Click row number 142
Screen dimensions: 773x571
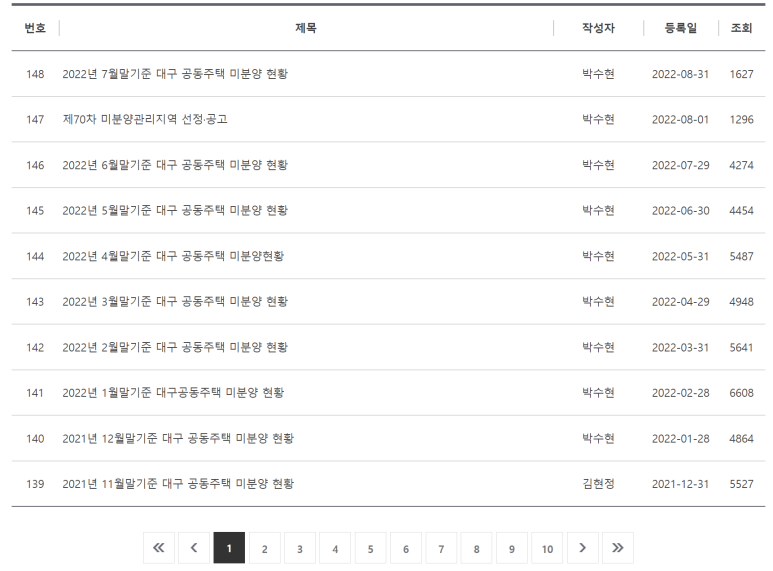(35, 348)
